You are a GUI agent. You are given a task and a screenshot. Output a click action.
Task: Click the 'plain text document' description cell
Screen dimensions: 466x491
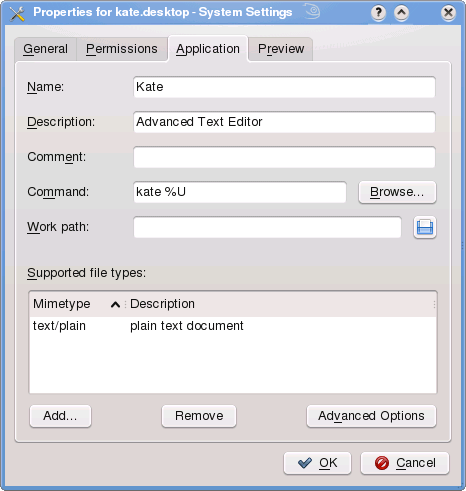click(187, 326)
